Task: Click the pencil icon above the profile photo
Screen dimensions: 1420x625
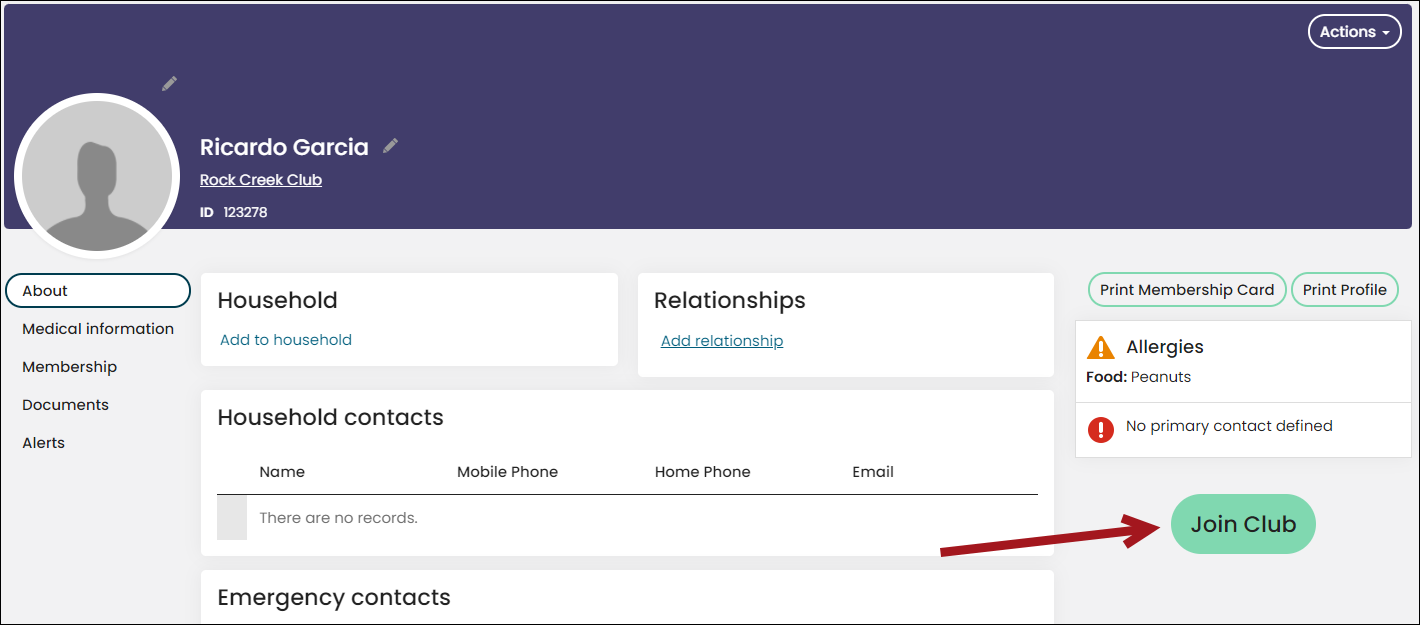Action: click(x=169, y=83)
